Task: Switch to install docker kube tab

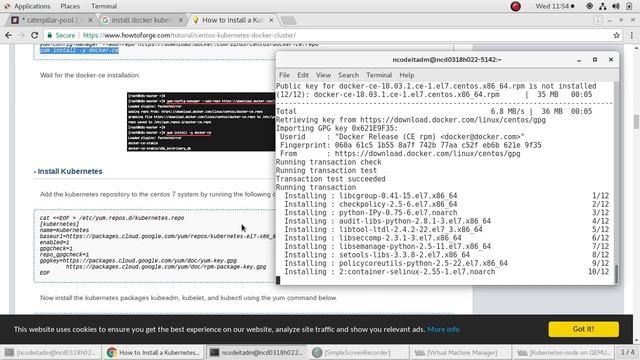Action: click(141, 20)
